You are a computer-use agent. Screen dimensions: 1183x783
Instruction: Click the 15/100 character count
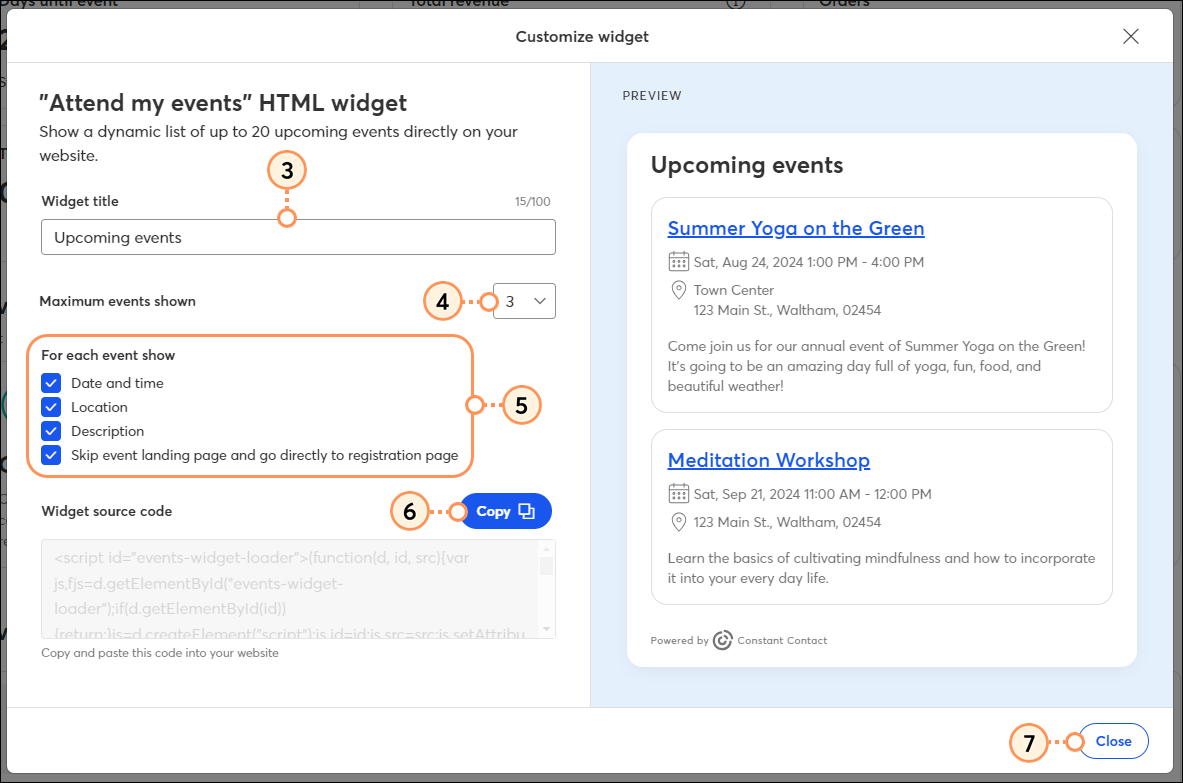533,201
